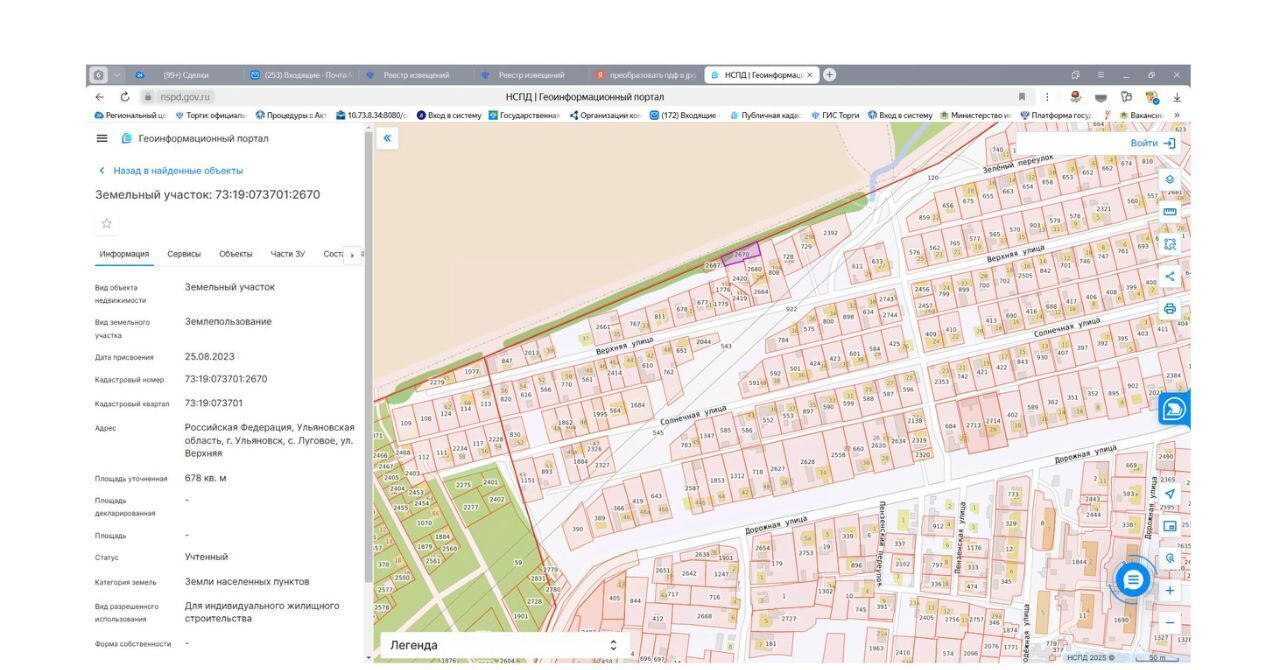
Task: Show more bookmarks with double chevron
Action: click(1177, 115)
